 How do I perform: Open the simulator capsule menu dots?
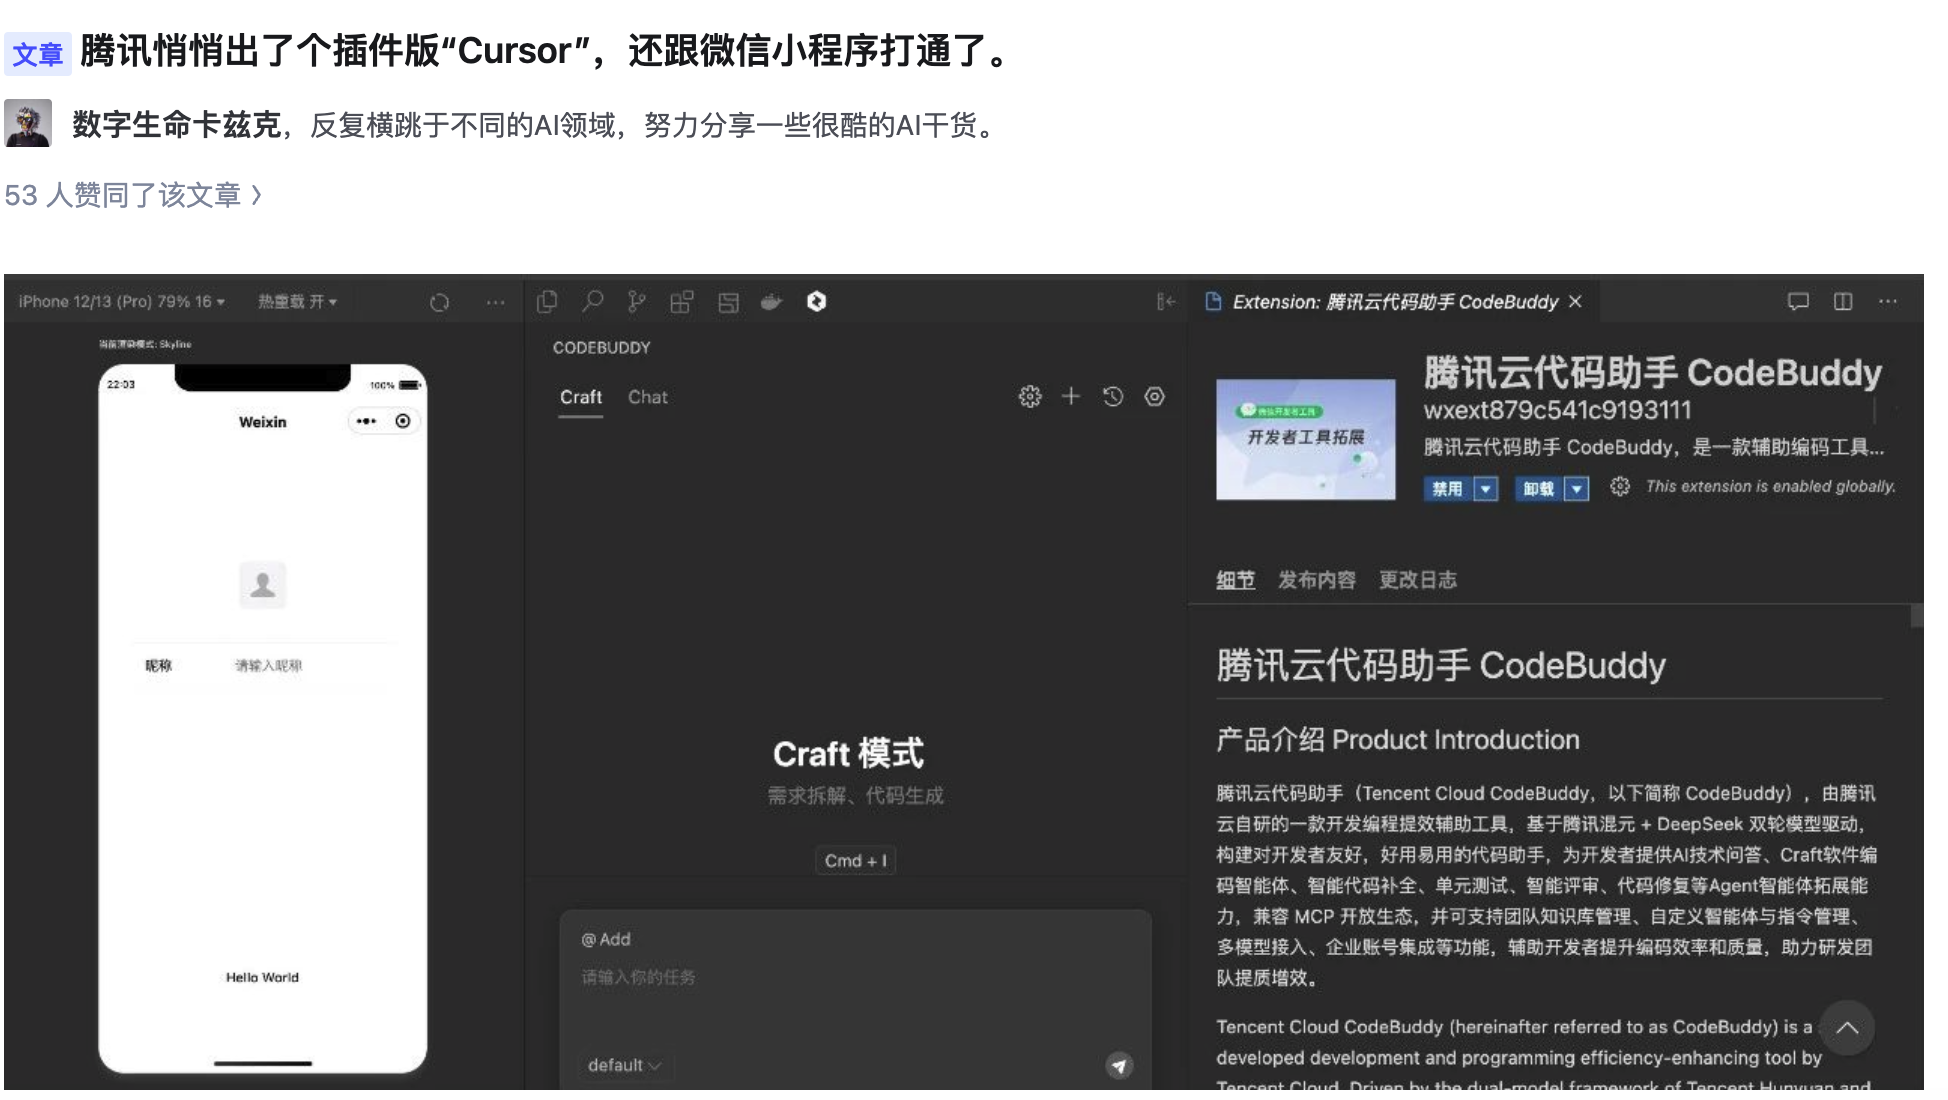pos(367,422)
